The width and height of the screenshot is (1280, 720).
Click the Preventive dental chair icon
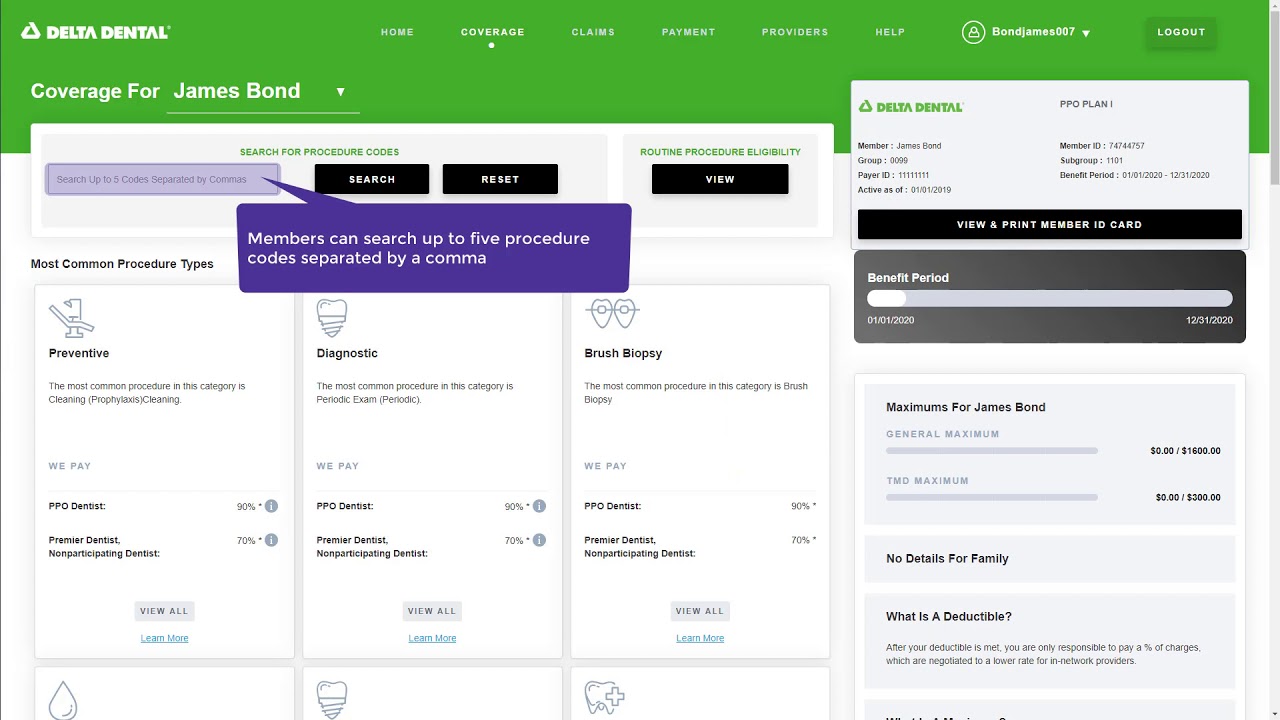coord(71,318)
